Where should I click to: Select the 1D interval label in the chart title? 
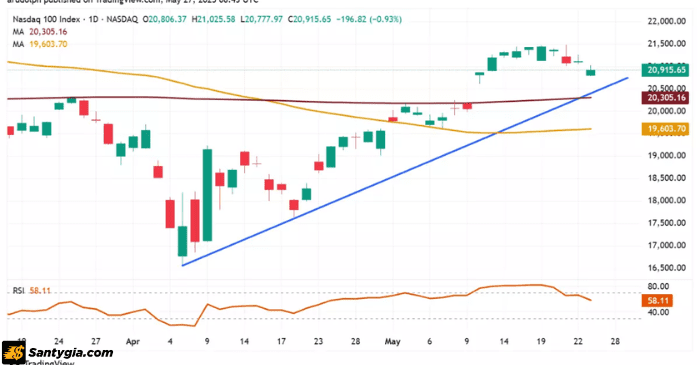click(x=93, y=19)
